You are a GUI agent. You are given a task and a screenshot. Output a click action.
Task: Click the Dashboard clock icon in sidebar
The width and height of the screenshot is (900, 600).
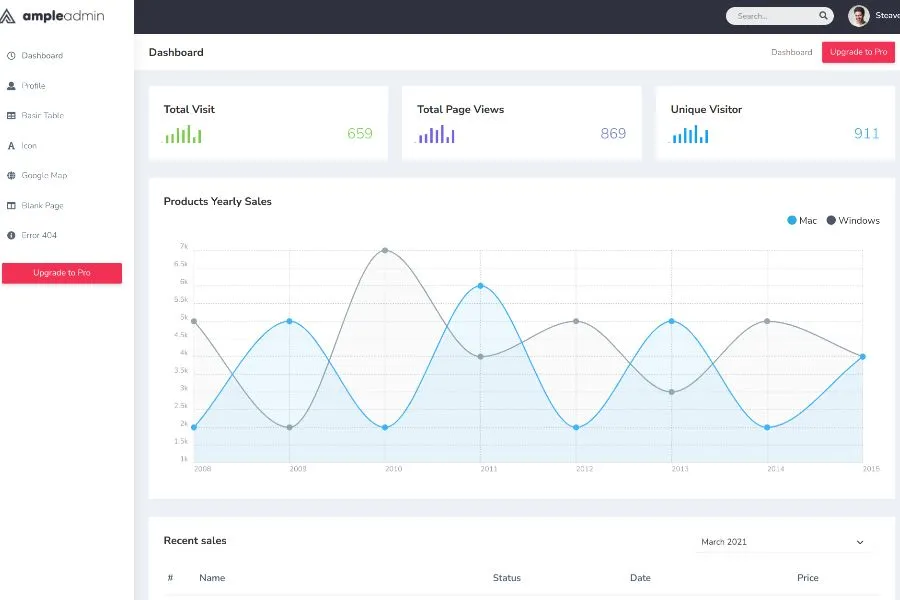click(11, 56)
